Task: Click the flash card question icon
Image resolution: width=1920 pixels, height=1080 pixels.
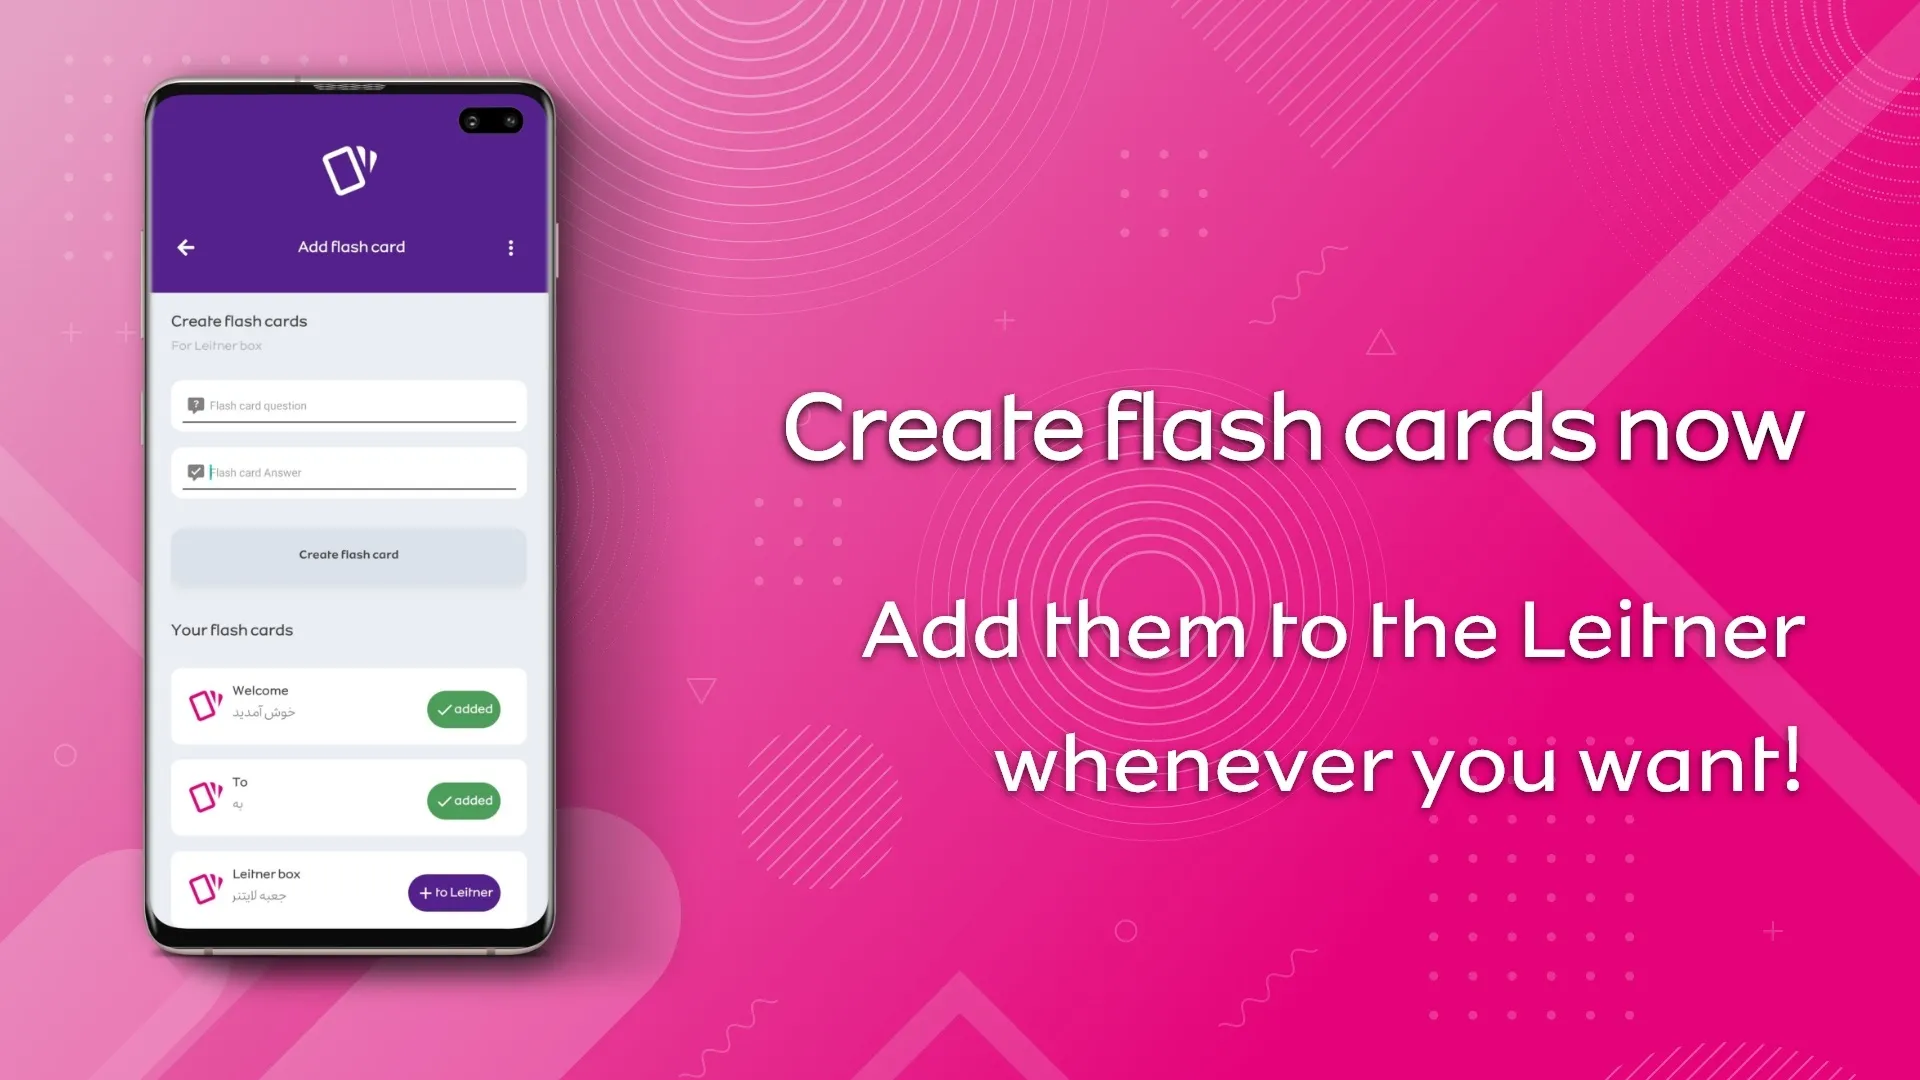Action: point(196,405)
